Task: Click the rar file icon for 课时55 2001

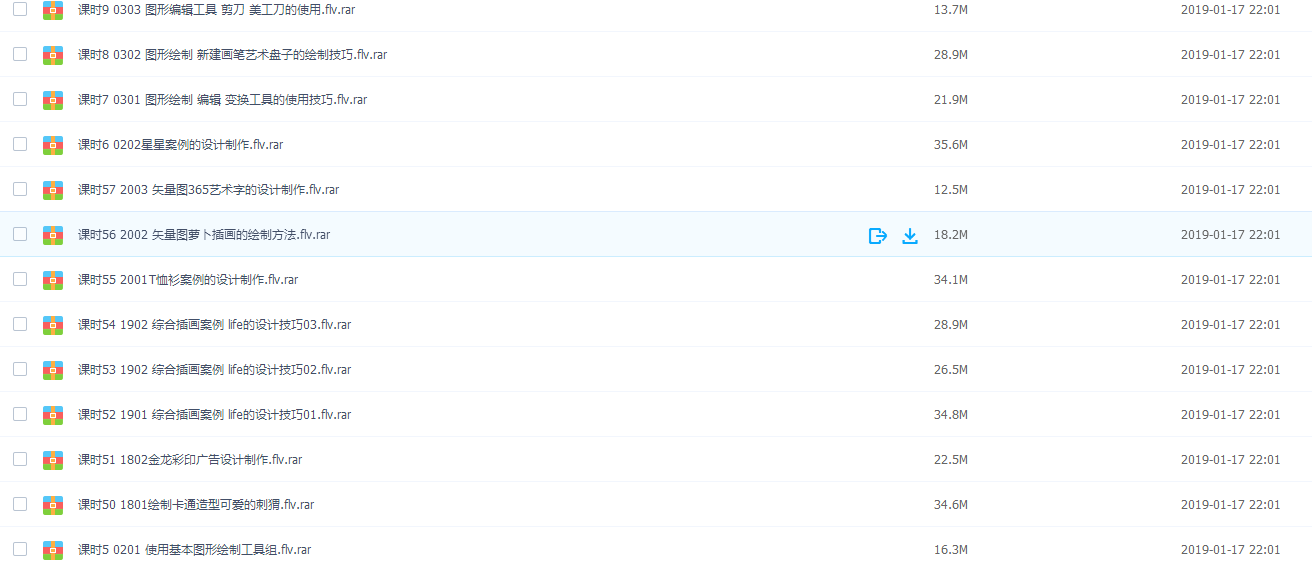Action: 53,280
